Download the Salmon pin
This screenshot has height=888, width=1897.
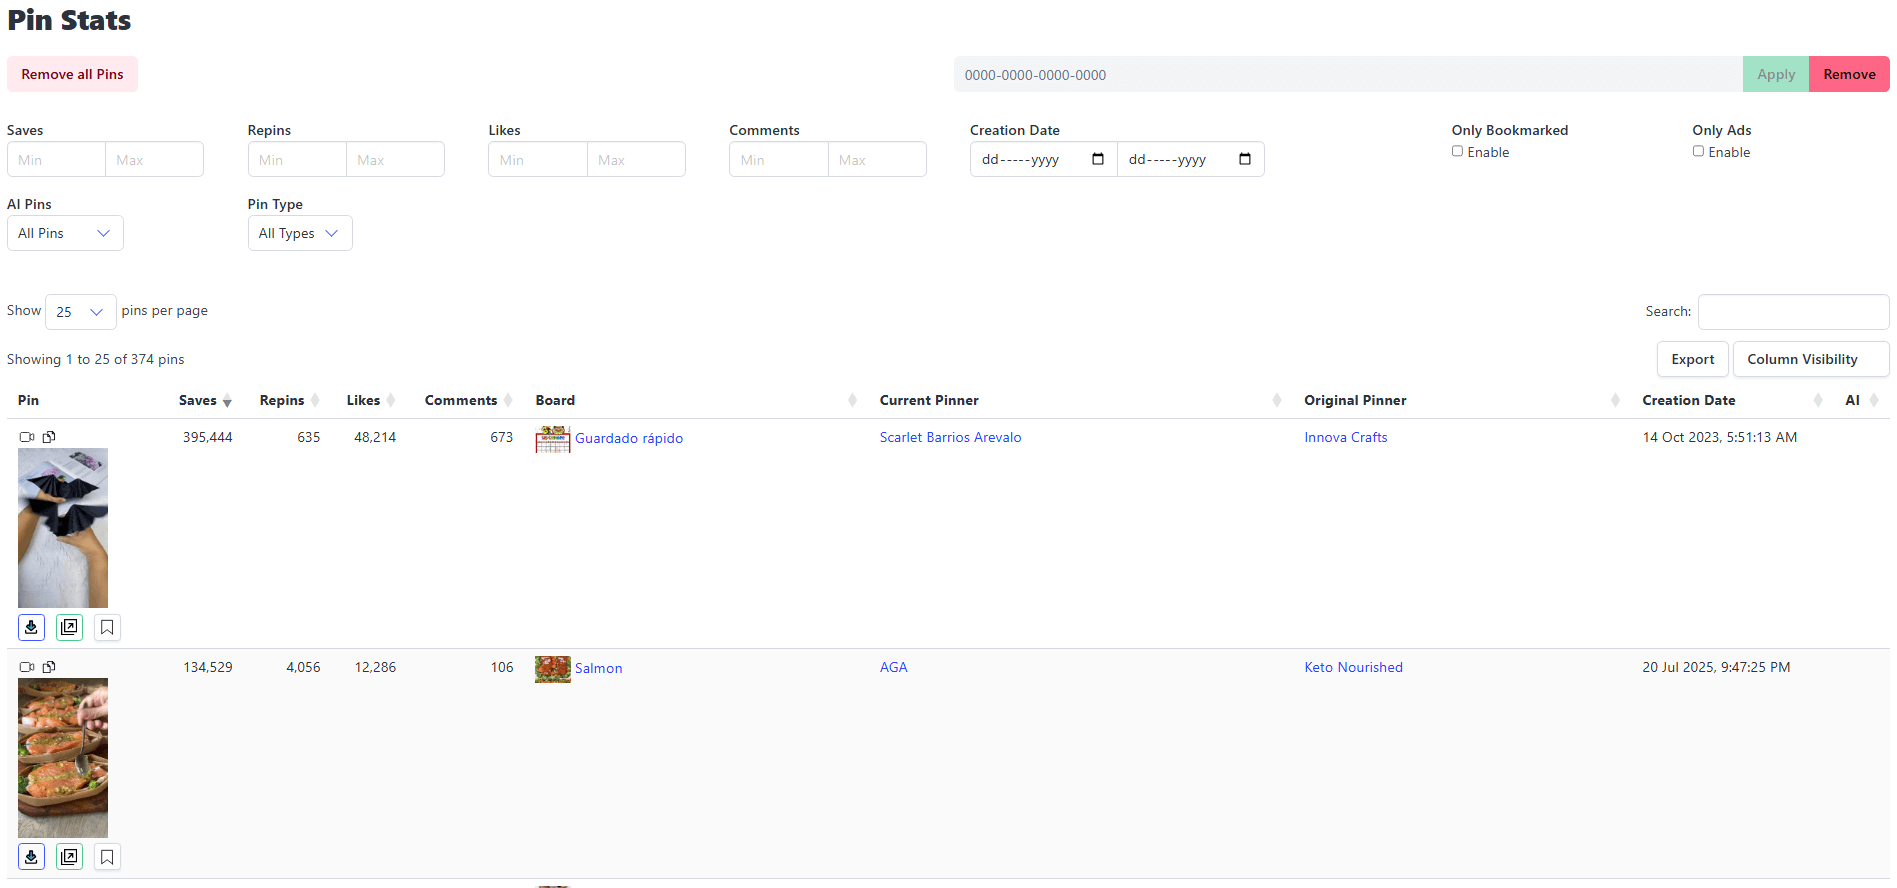[31, 857]
